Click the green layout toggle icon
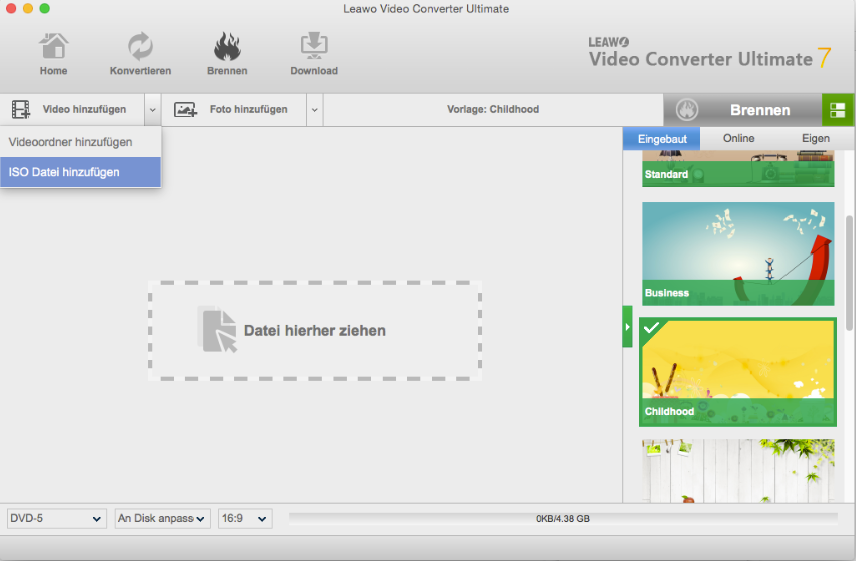Screen dimensions: 856x561 click(x=838, y=110)
